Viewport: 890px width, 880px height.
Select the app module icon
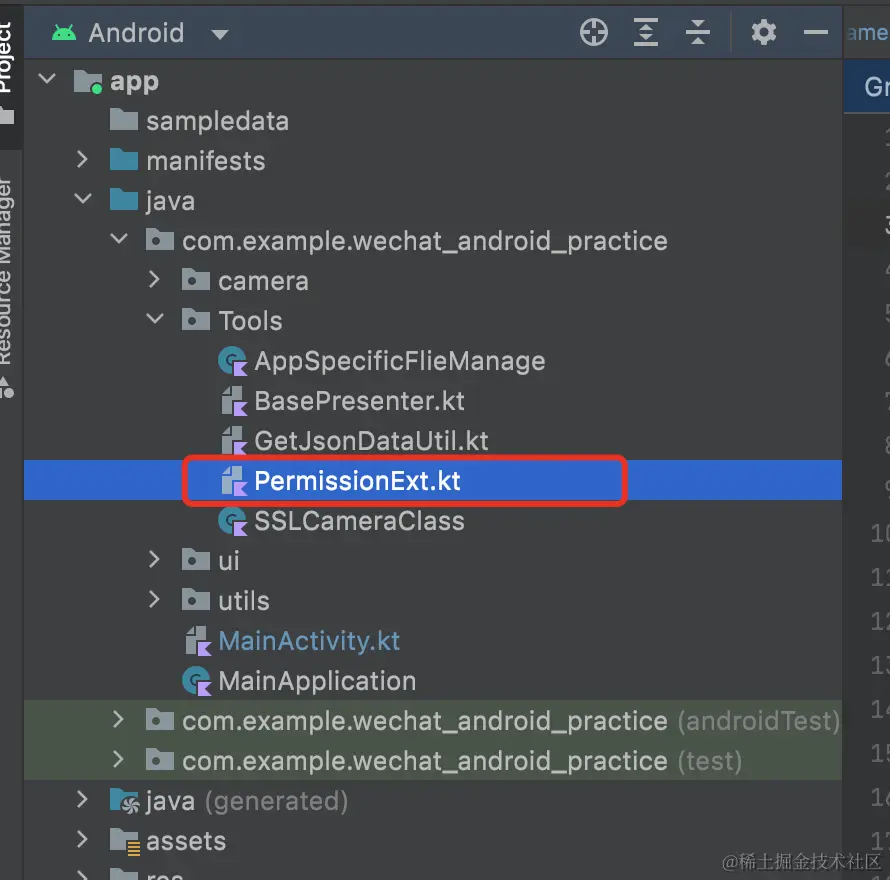point(88,81)
